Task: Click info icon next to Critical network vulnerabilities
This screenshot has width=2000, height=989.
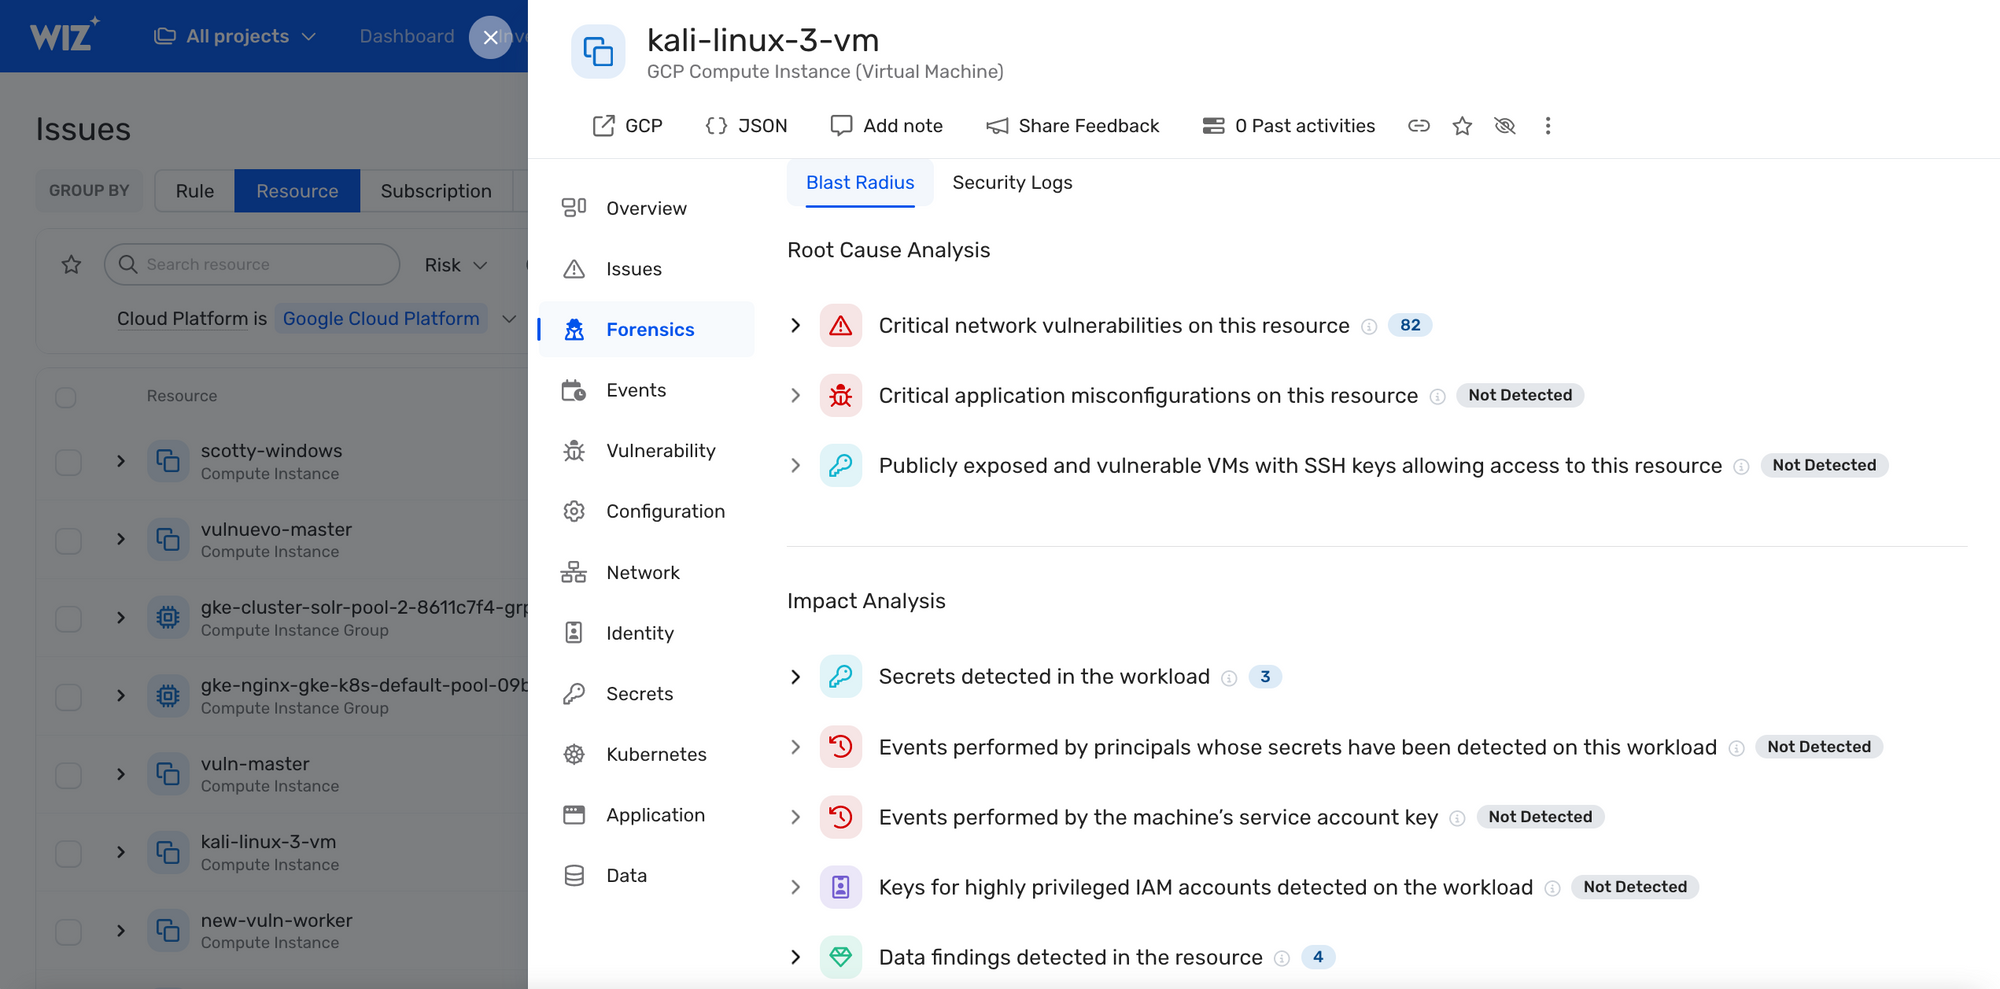Action: [x=1369, y=327]
